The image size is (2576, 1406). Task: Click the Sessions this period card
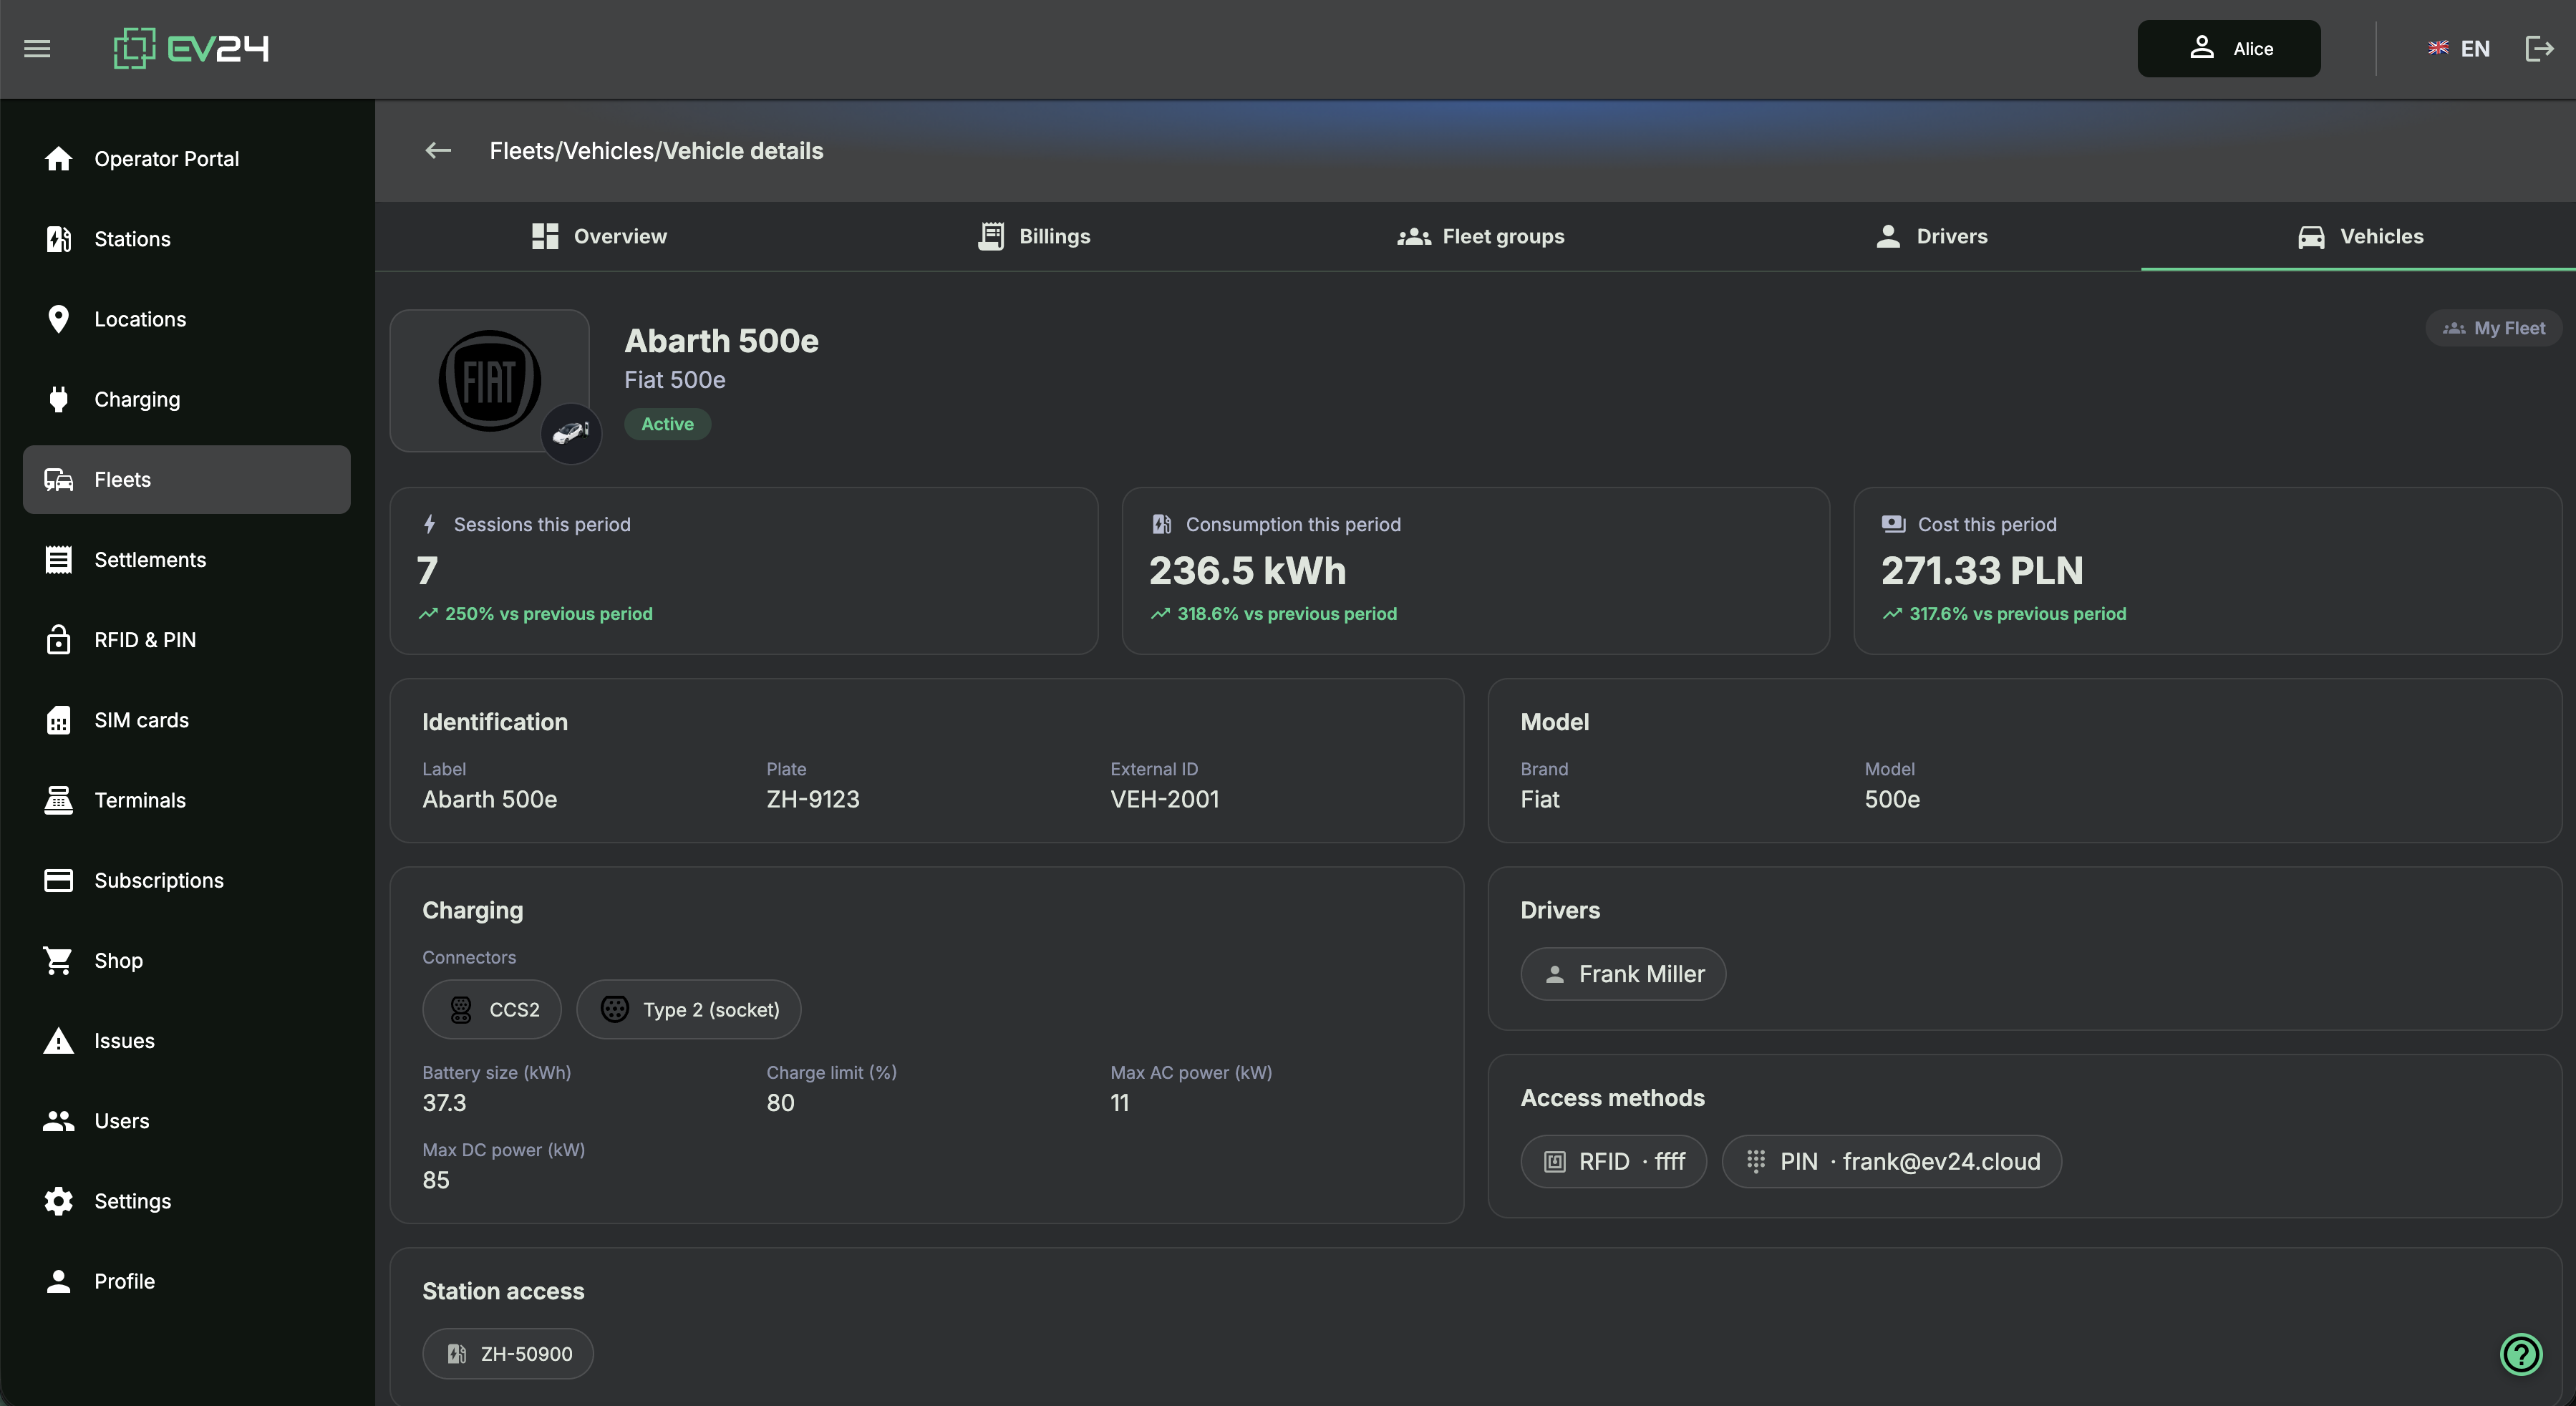click(744, 571)
